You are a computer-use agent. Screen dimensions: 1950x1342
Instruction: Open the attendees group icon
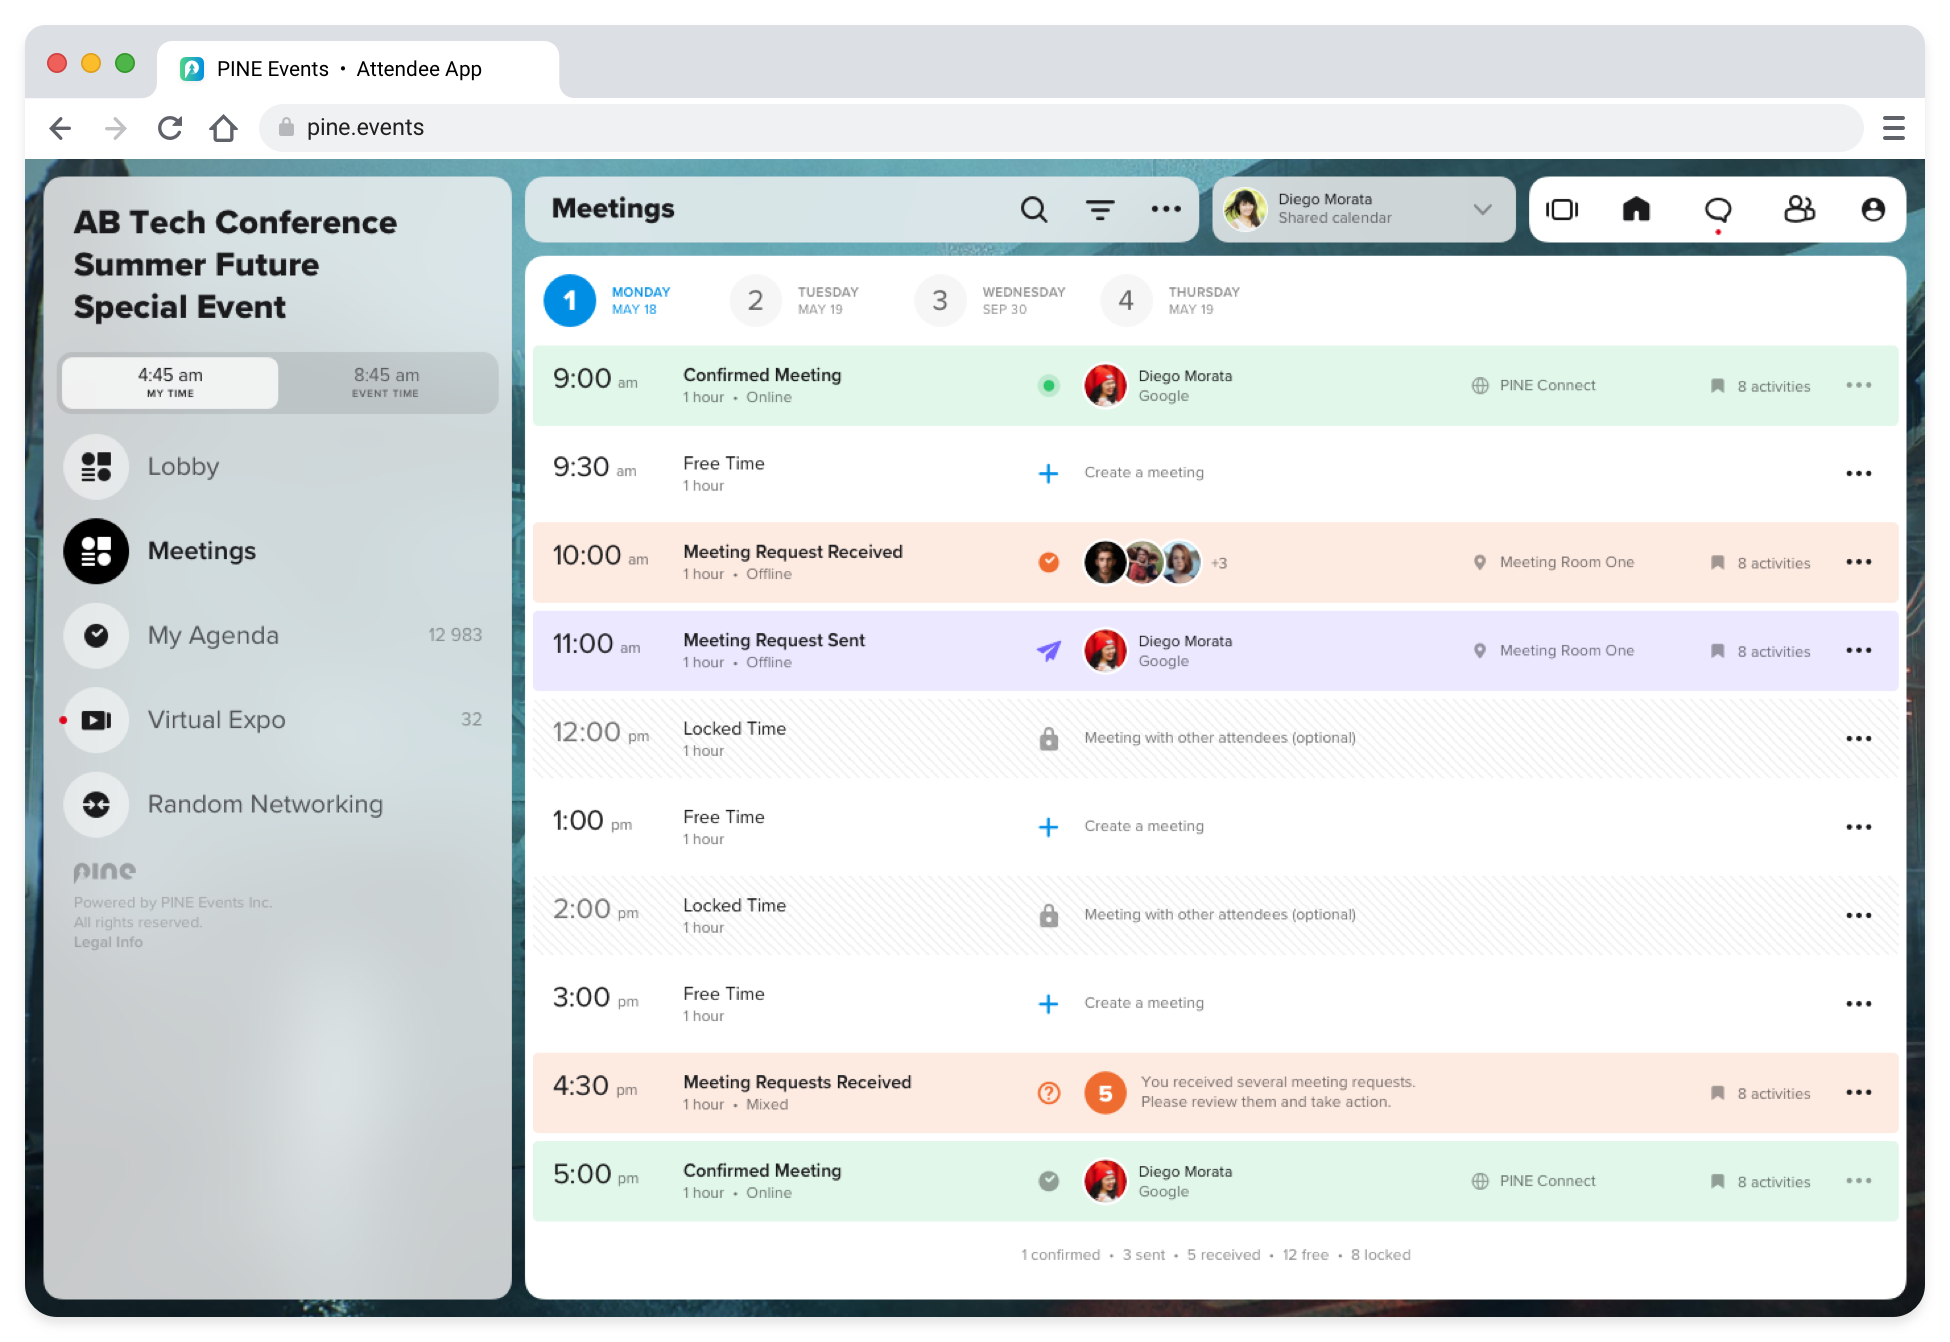[1799, 209]
